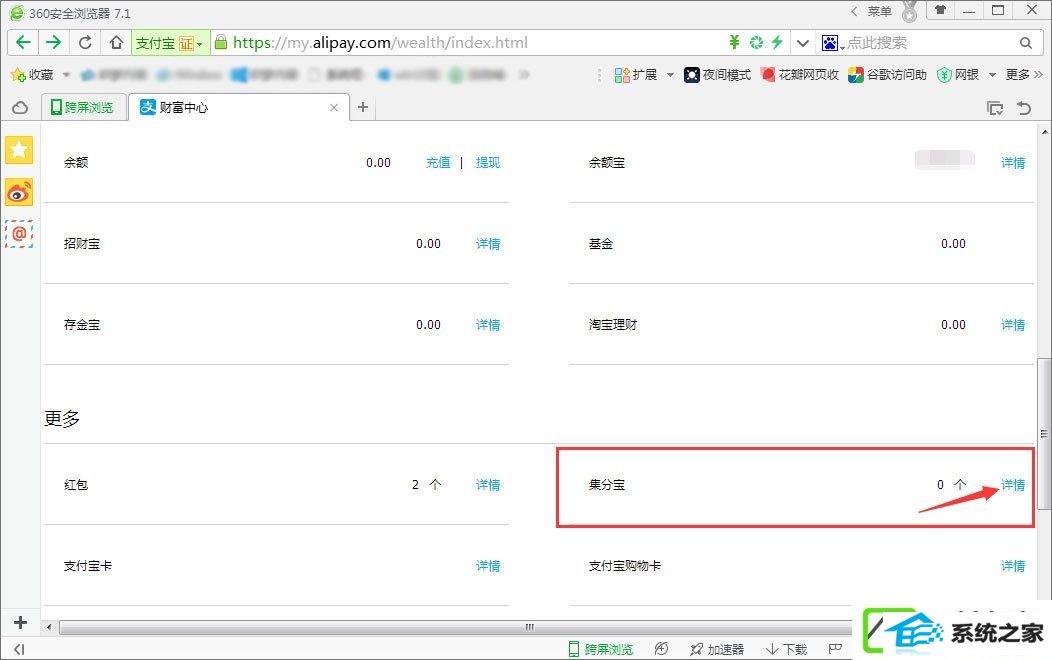Select the 财富中心 tab
The image size is (1052, 660).
[x=238, y=107]
